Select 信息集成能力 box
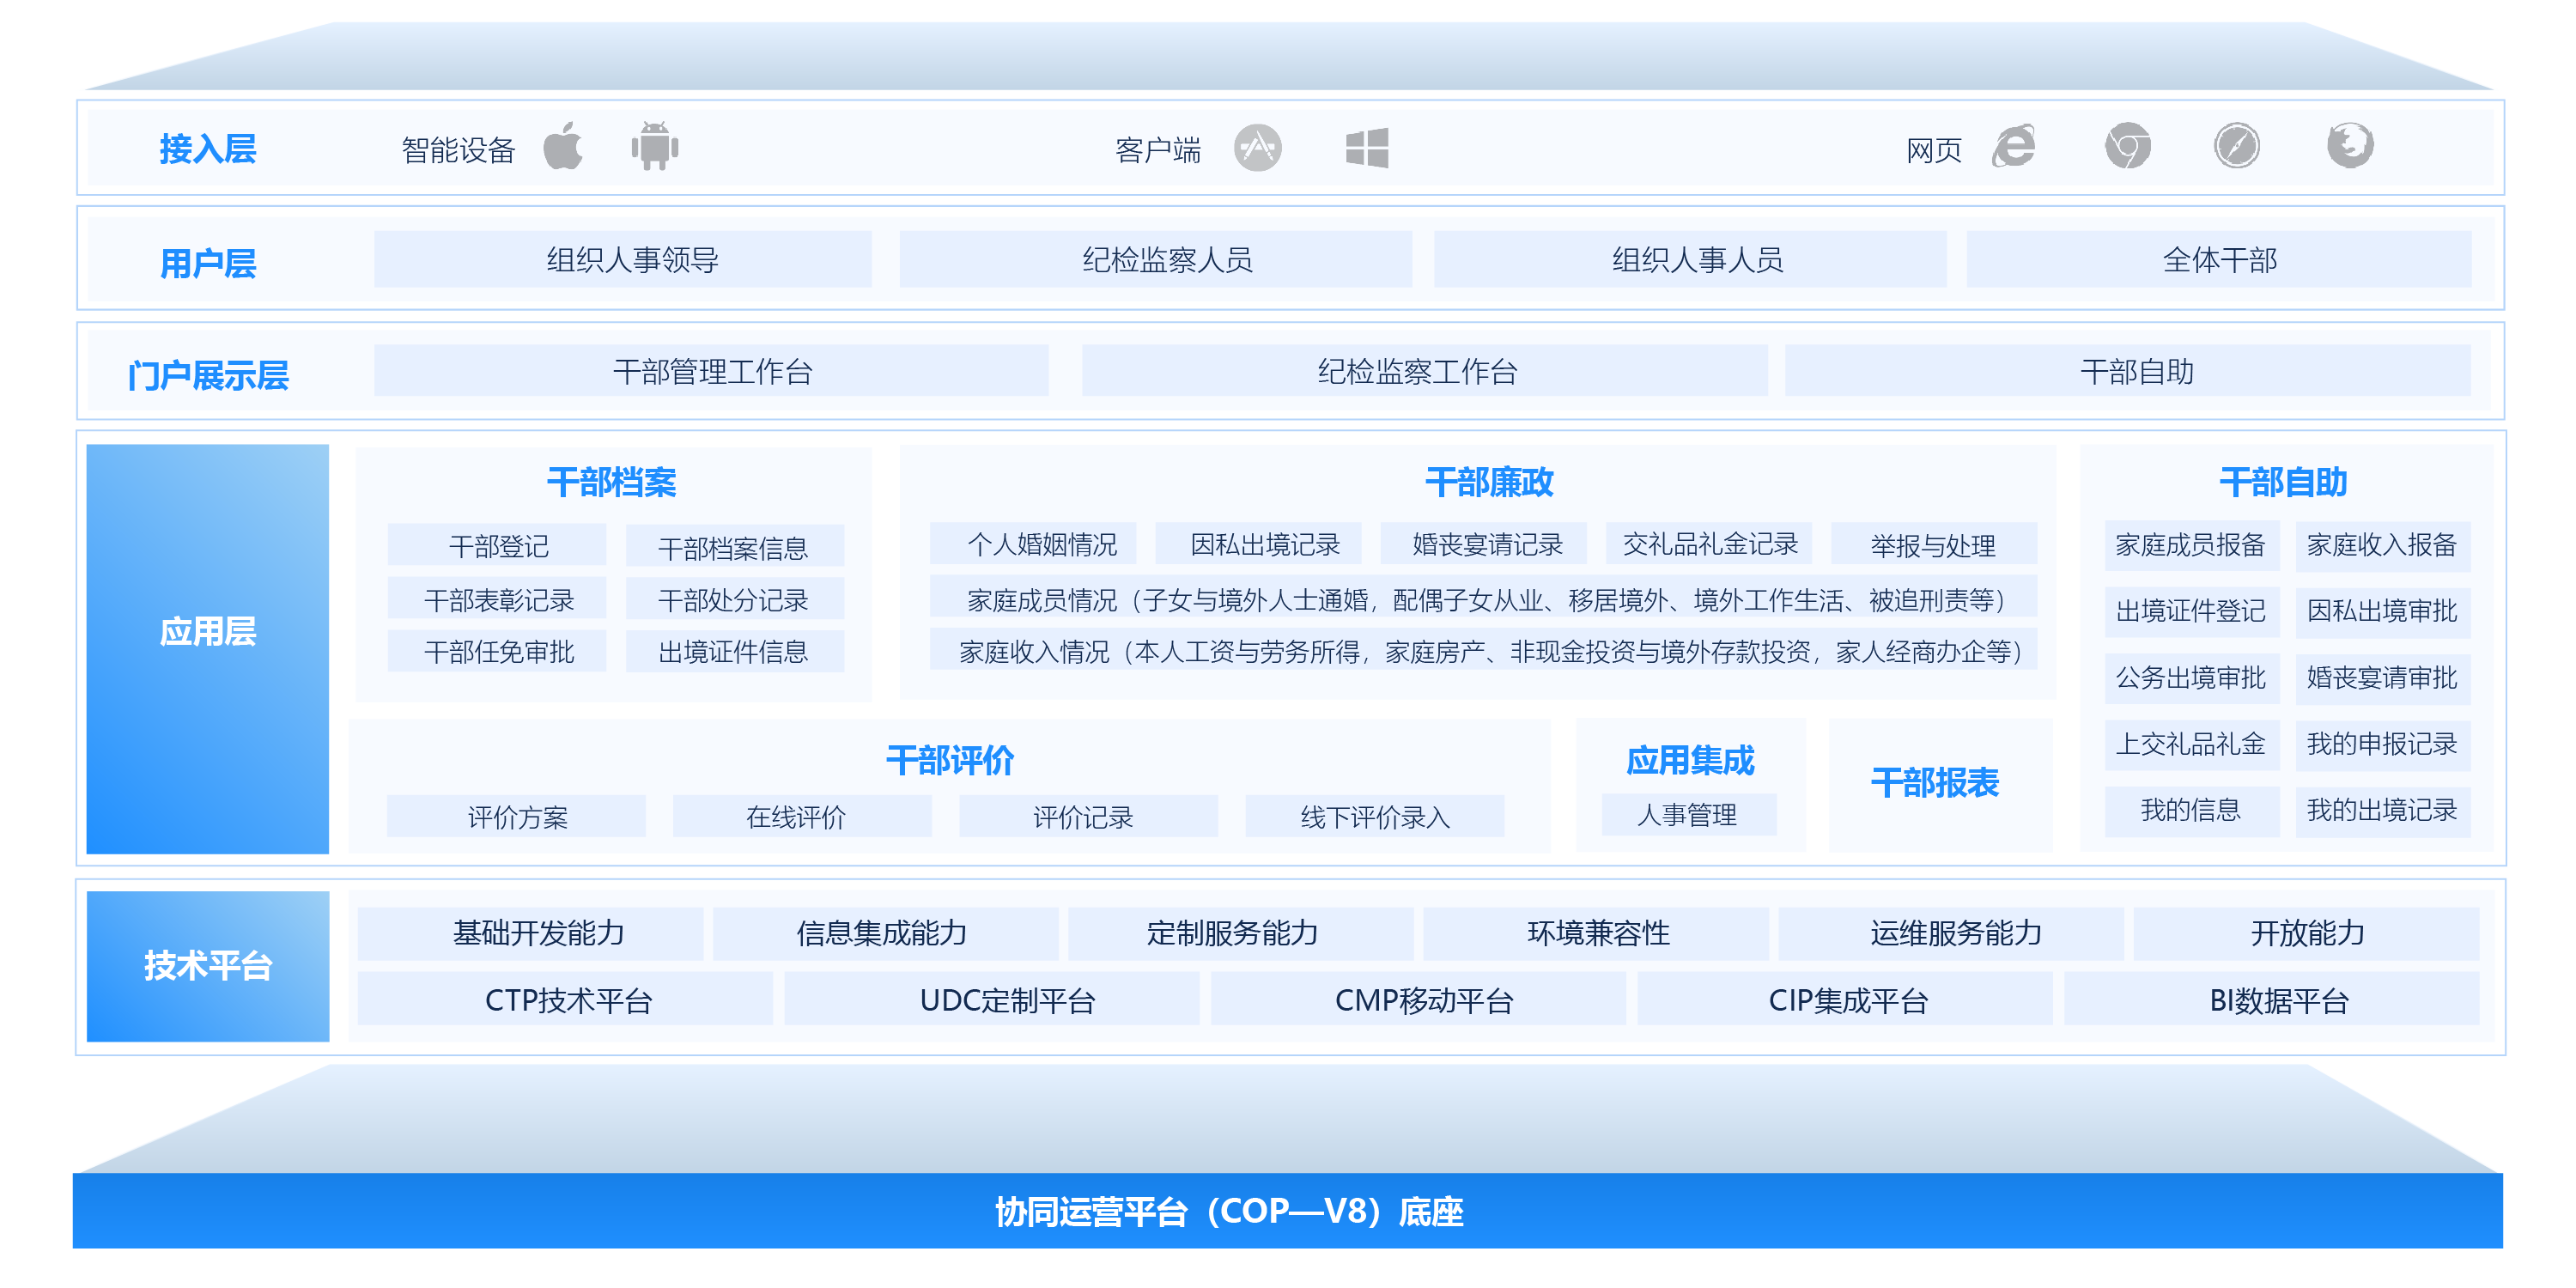This screenshot has width=2576, height=1288. point(886,933)
